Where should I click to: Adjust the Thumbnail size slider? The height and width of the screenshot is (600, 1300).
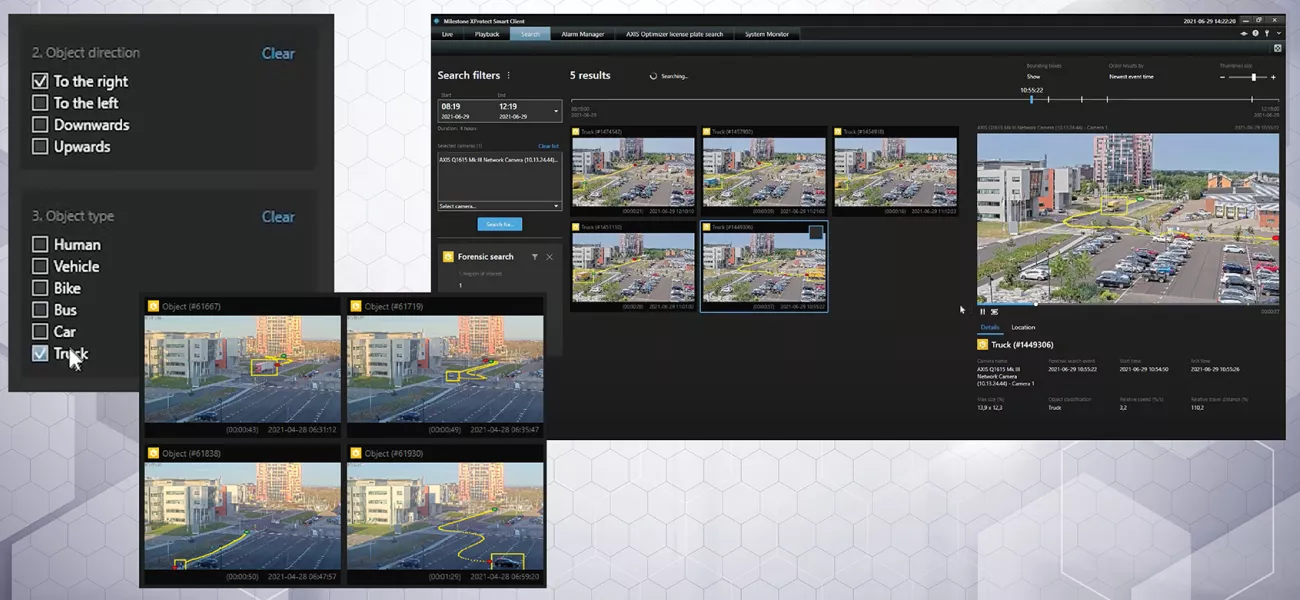[1252, 76]
